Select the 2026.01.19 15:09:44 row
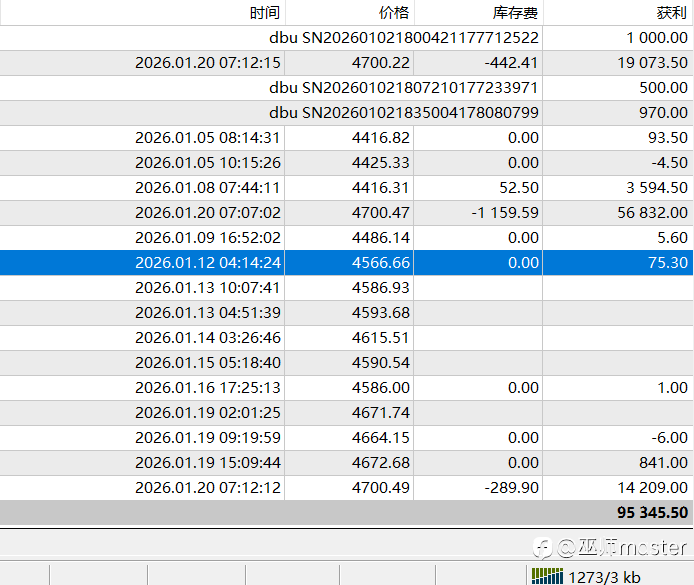Viewport: 694px width, 585px height. 347,463
